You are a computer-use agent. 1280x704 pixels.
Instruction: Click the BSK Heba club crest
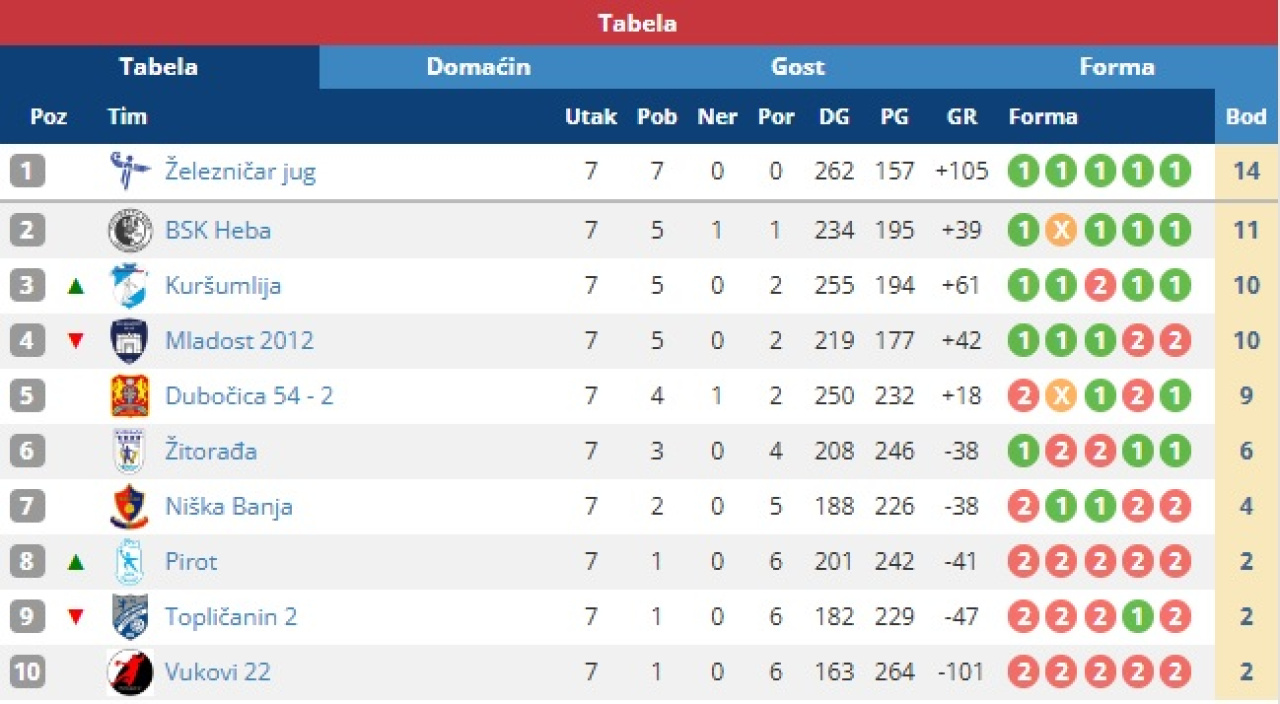130,231
